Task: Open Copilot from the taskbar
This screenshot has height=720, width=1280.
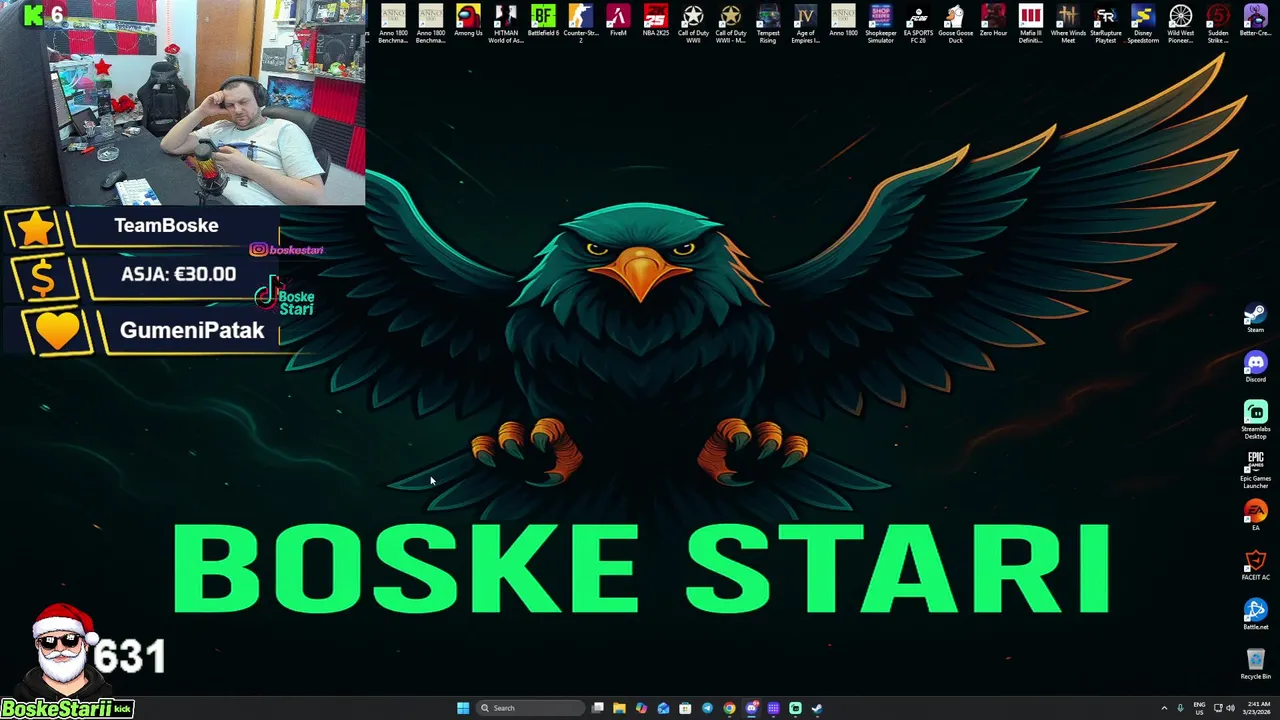Action: 641,708
